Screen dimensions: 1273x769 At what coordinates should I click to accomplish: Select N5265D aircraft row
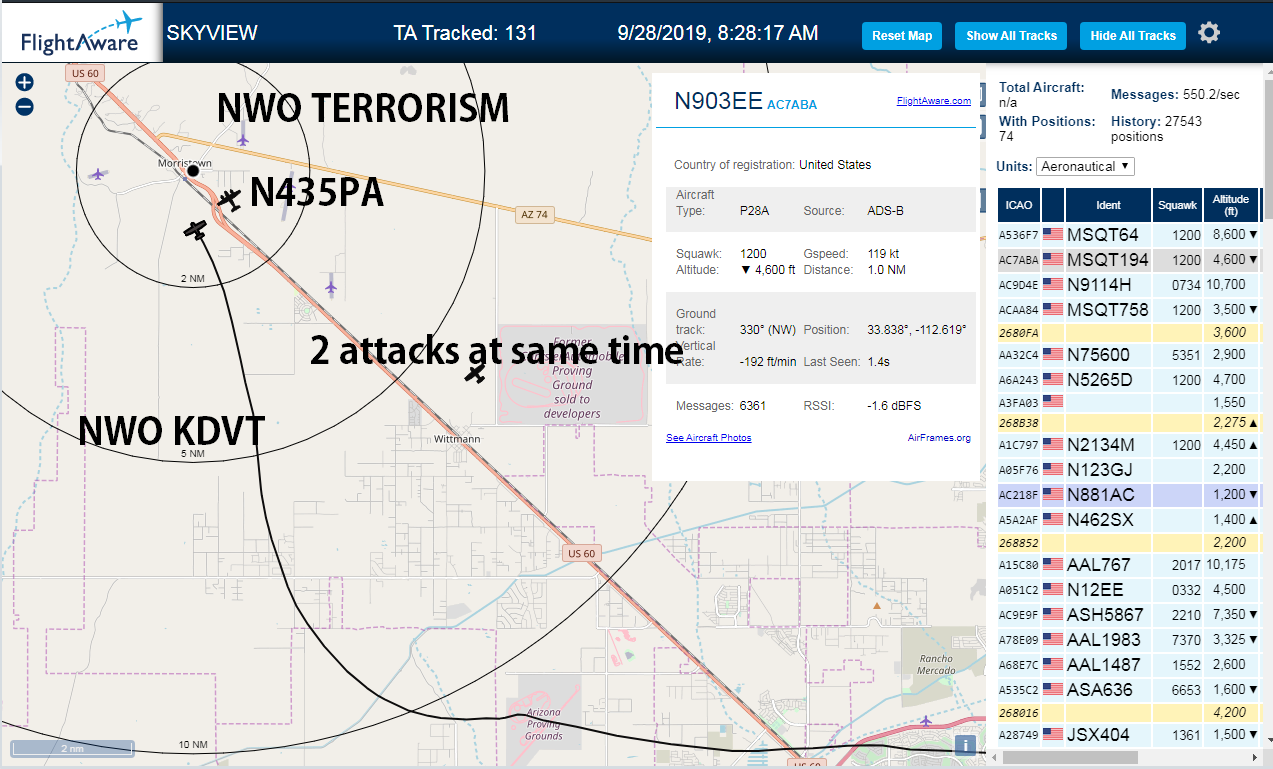[1129, 380]
